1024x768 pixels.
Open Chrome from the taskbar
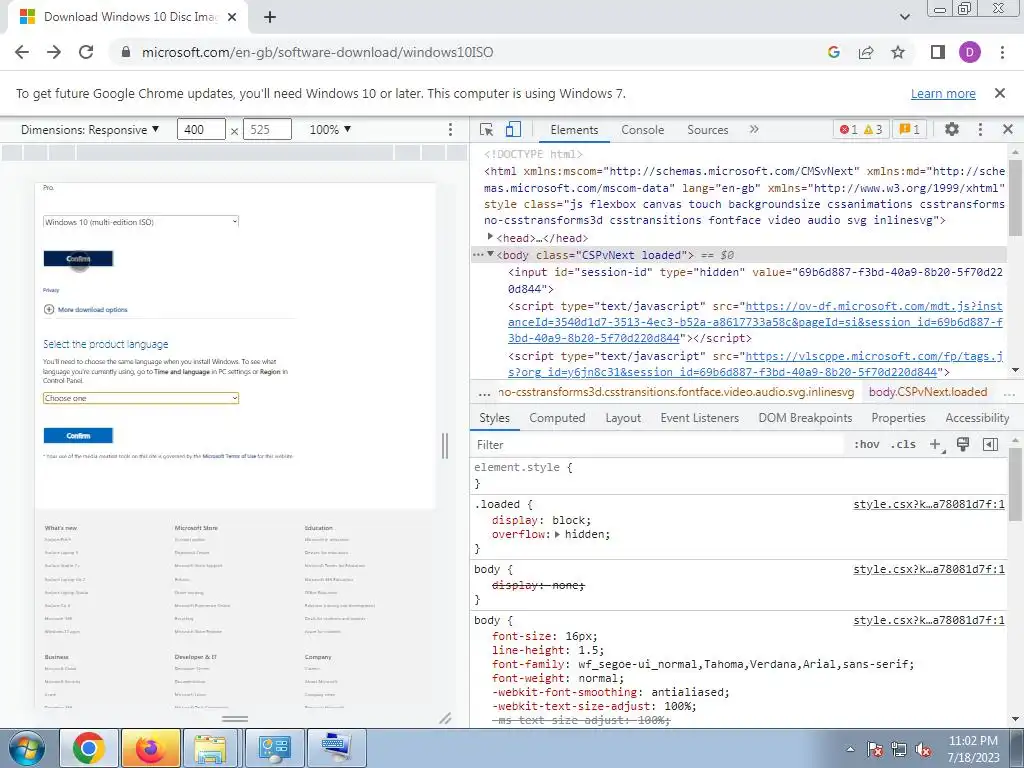89,748
